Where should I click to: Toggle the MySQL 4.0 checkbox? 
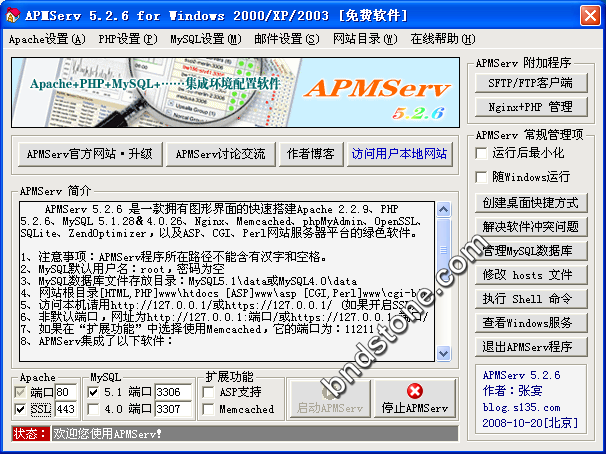pos(93,409)
